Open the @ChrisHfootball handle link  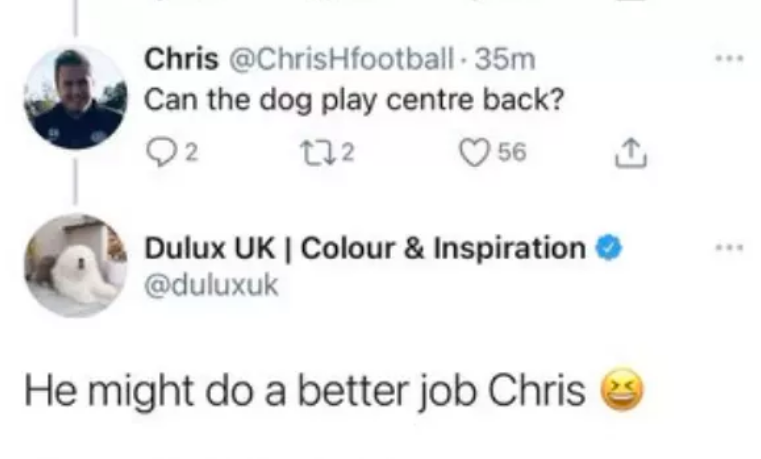(x=342, y=60)
